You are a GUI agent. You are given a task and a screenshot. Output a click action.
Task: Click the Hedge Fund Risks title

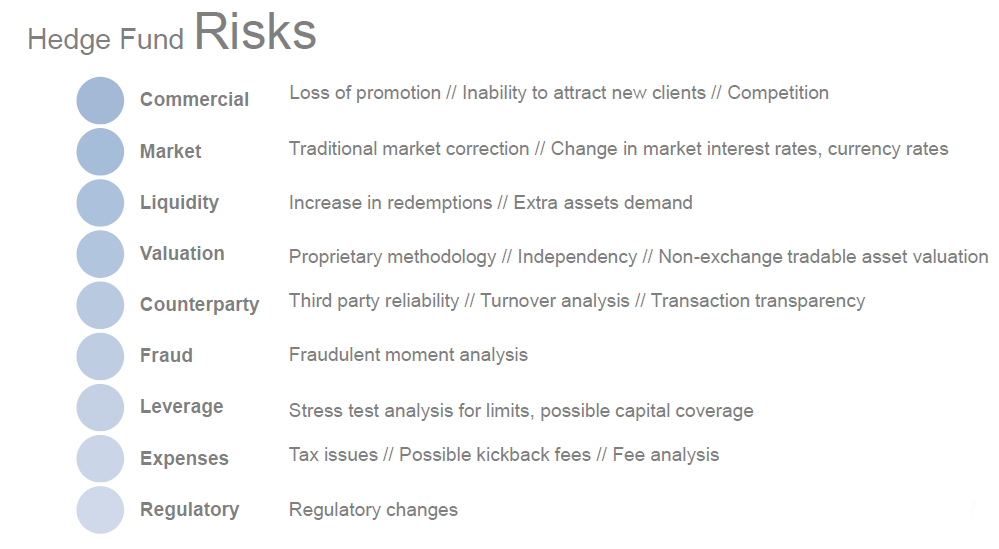[x=172, y=32]
